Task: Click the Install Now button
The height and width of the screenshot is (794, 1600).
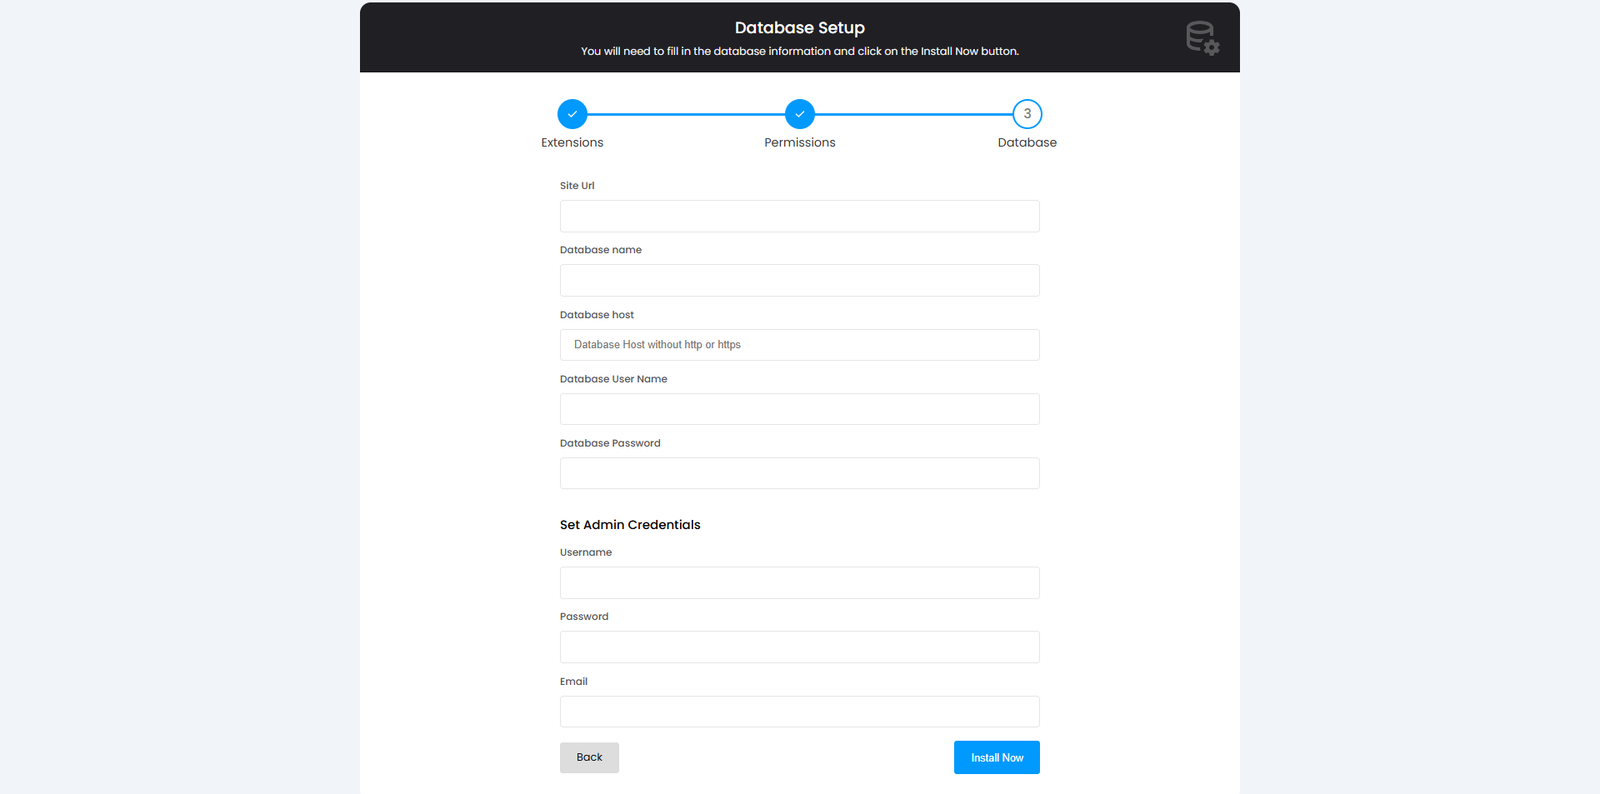Action: click(x=996, y=758)
